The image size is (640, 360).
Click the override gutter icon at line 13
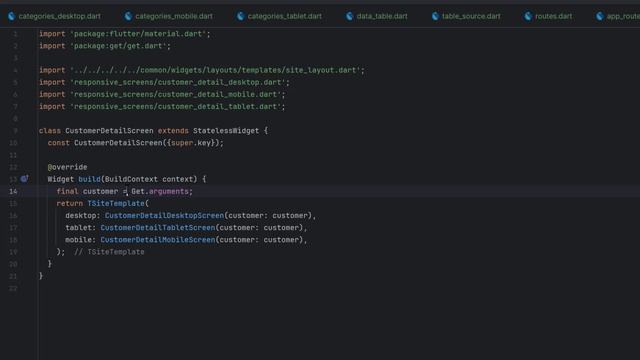click(24, 179)
